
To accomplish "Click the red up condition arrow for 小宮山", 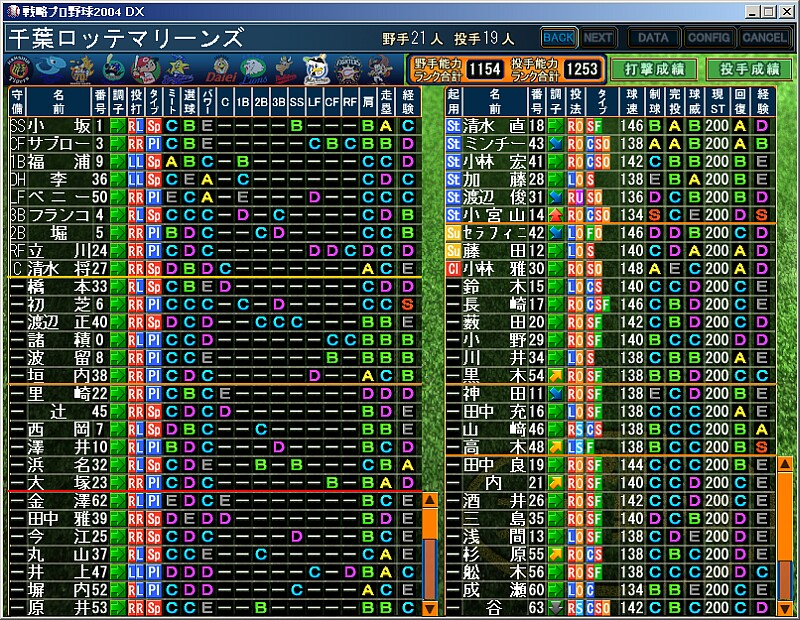I will point(555,215).
